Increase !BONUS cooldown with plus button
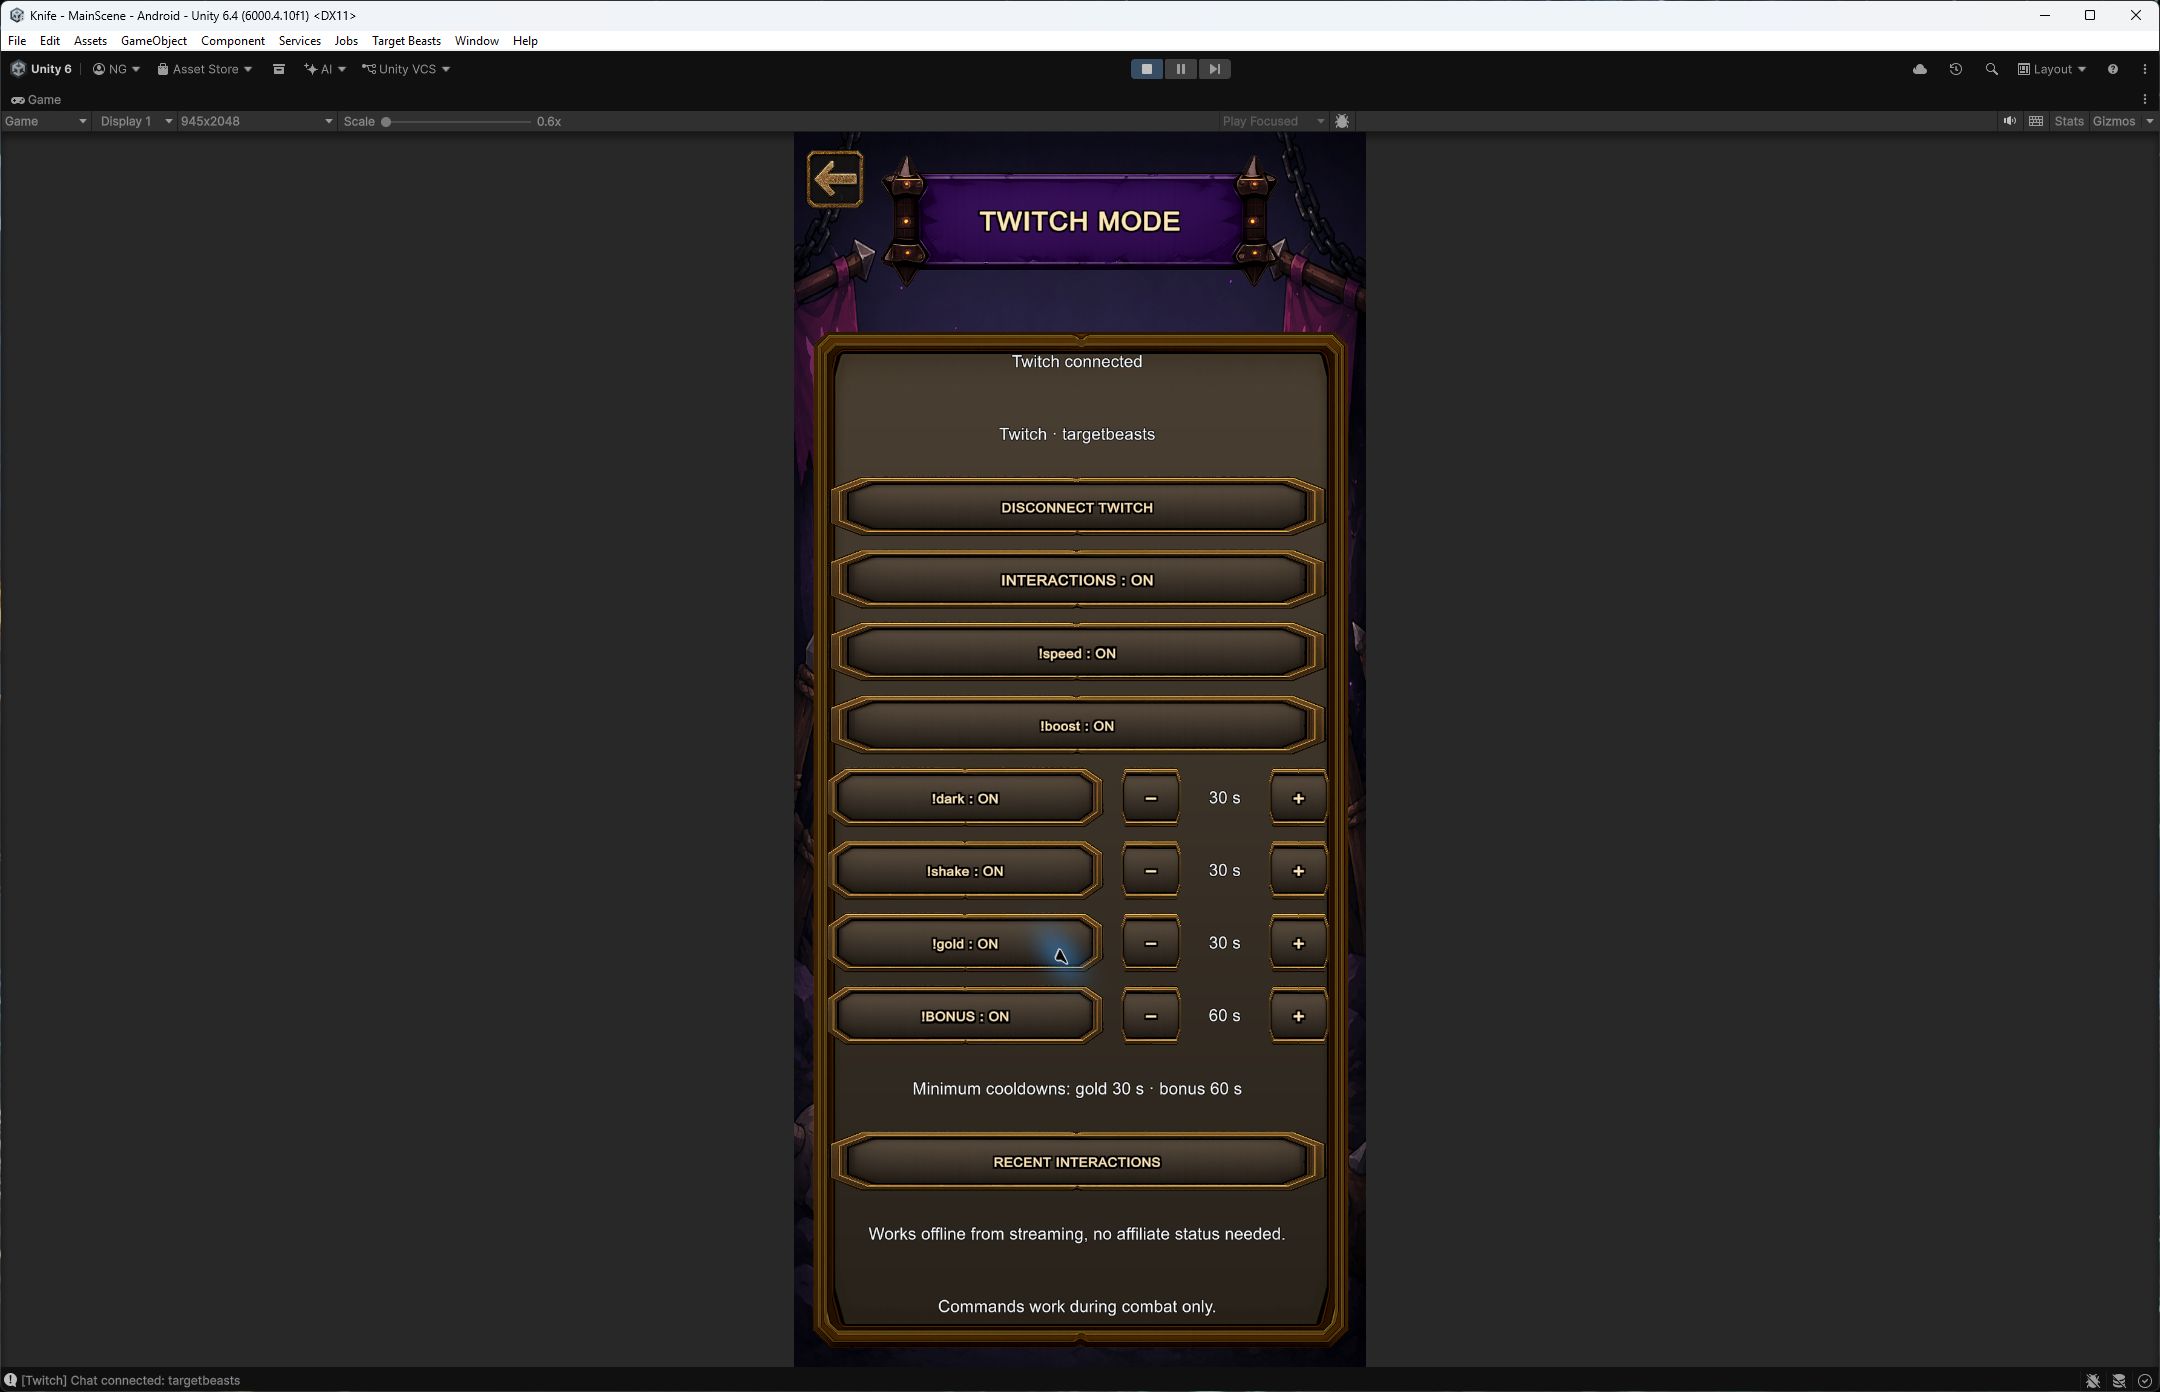2160x1392 pixels. point(1298,1016)
